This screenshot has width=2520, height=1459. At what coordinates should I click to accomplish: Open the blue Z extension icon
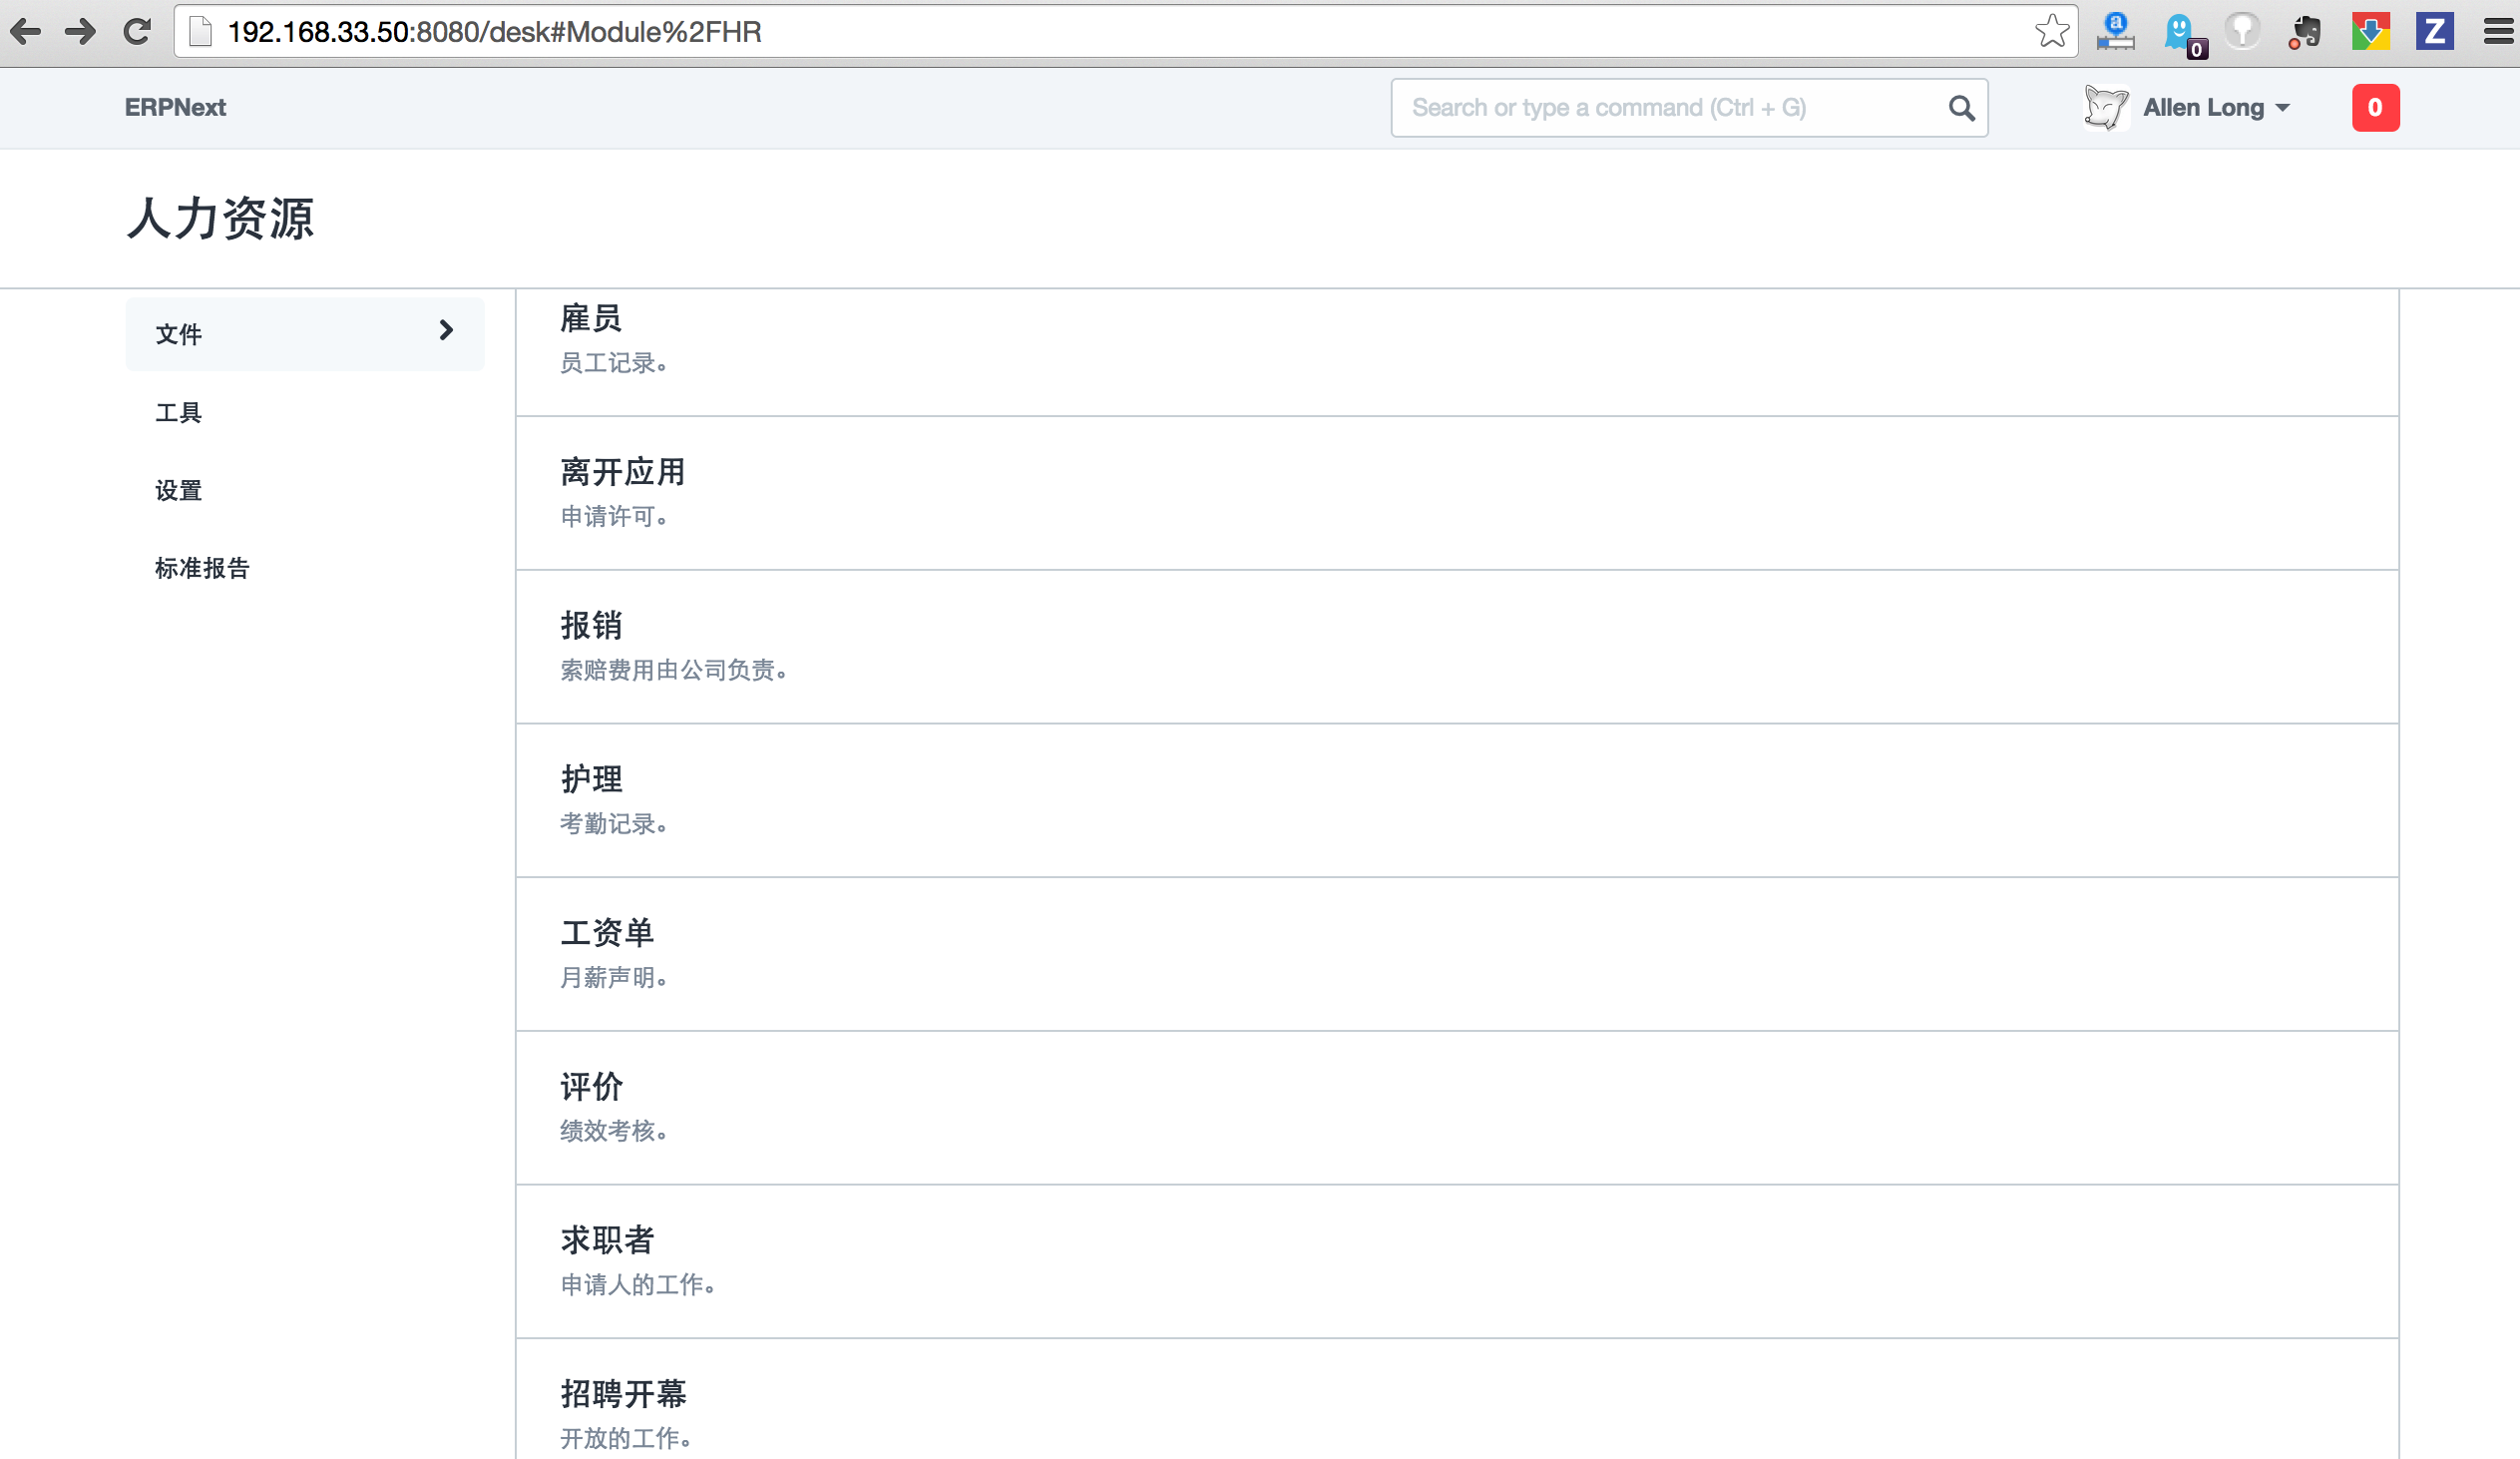coord(2434,32)
